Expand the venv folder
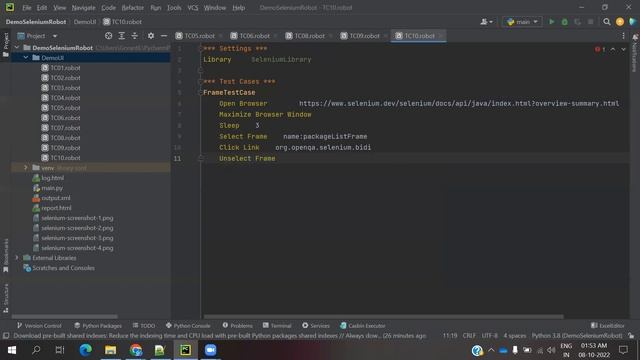Image resolution: width=640 pixels, height=360 pixels. click(x=26, y=168)
